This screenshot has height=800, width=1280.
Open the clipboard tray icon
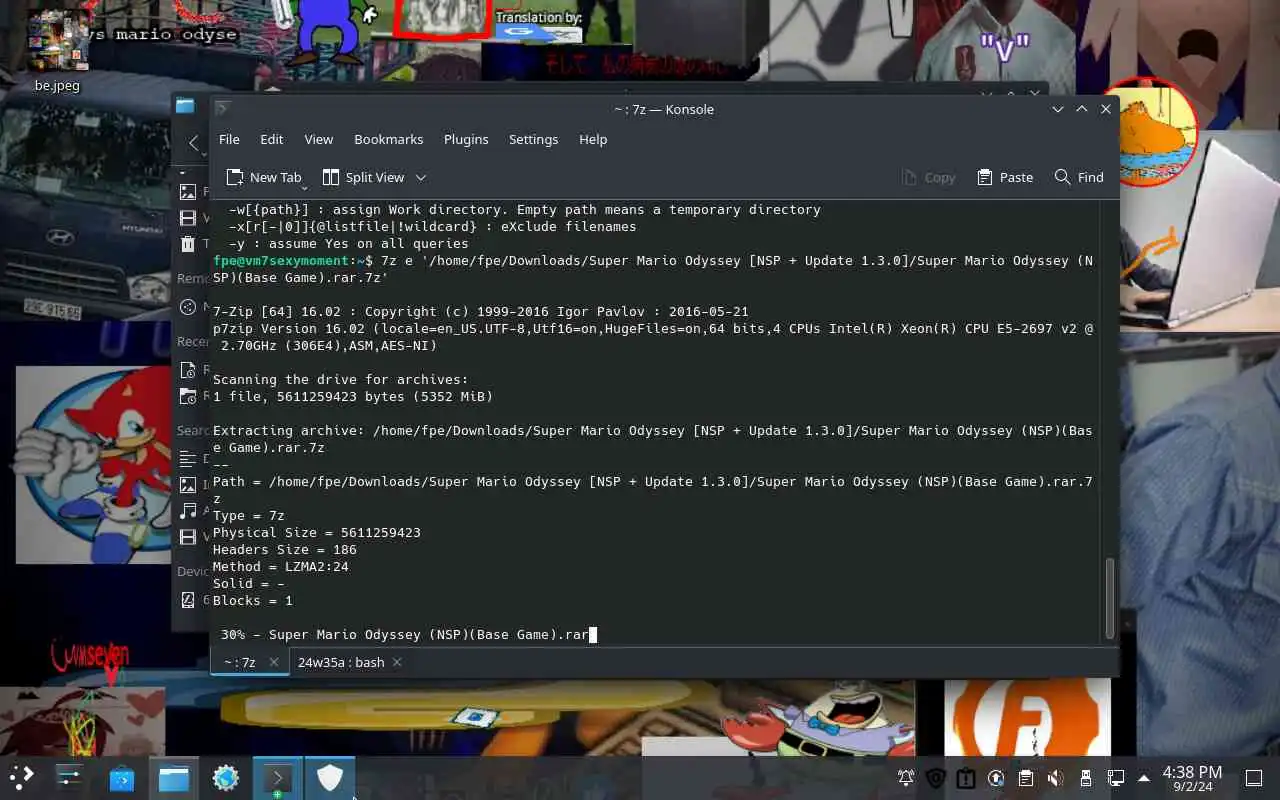[1026, 778]
